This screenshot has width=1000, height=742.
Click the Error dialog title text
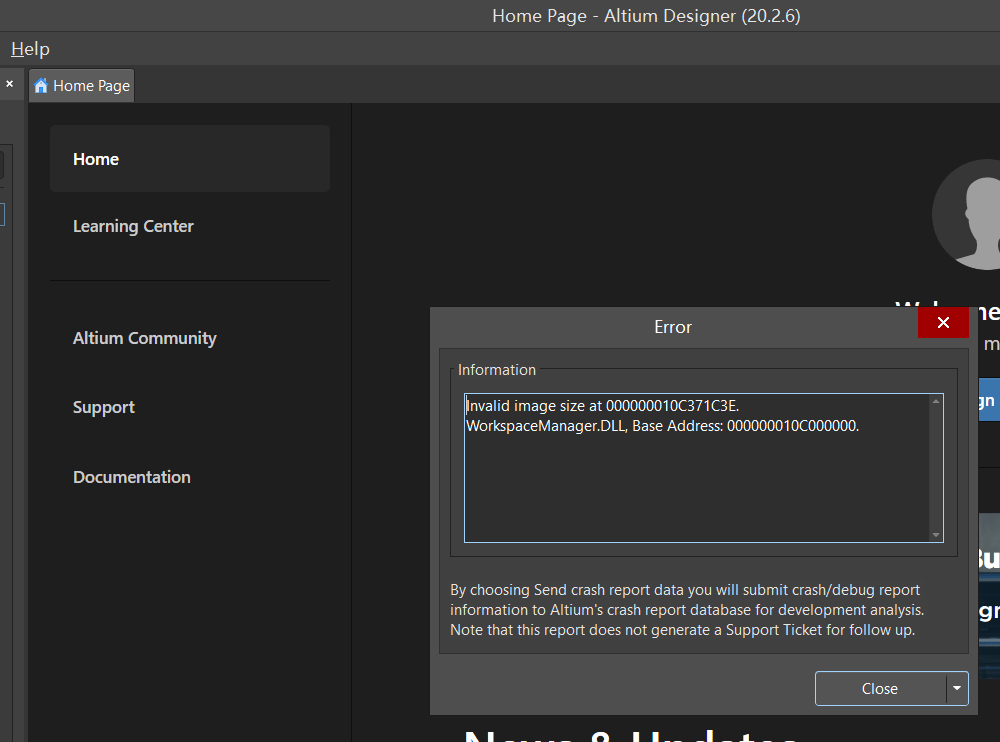click(673, 327)
